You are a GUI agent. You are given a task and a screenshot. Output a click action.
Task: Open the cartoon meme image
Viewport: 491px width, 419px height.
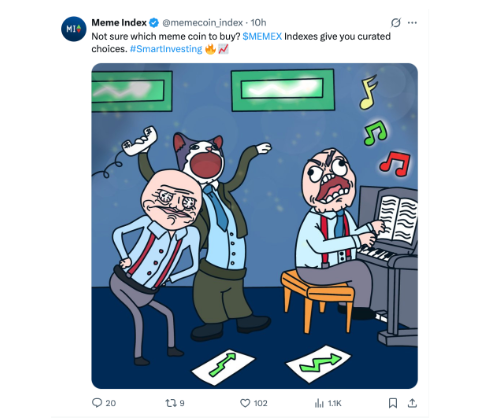tap(255, 226)
